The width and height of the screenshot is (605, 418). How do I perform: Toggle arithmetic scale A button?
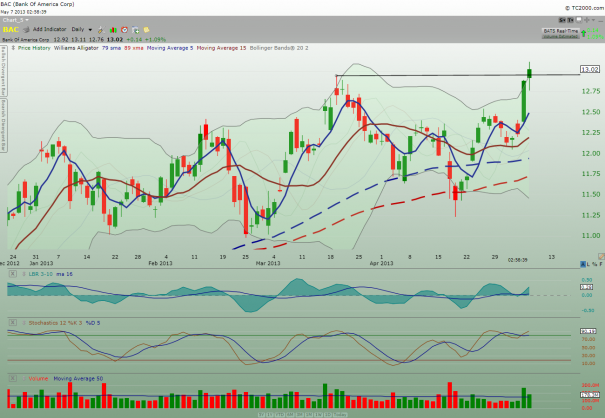[583, 264]
